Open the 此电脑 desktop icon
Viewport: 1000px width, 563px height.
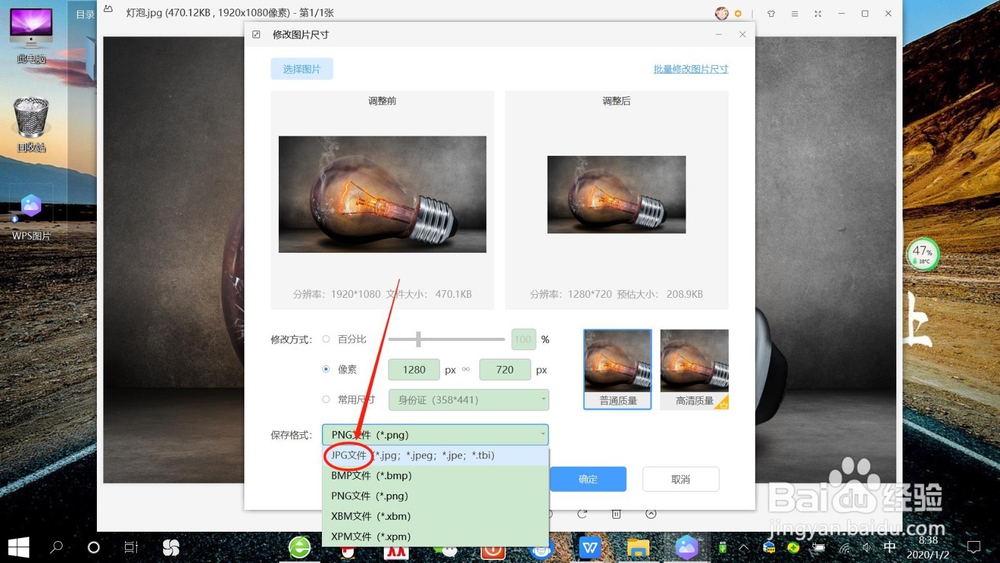(31, 36)
